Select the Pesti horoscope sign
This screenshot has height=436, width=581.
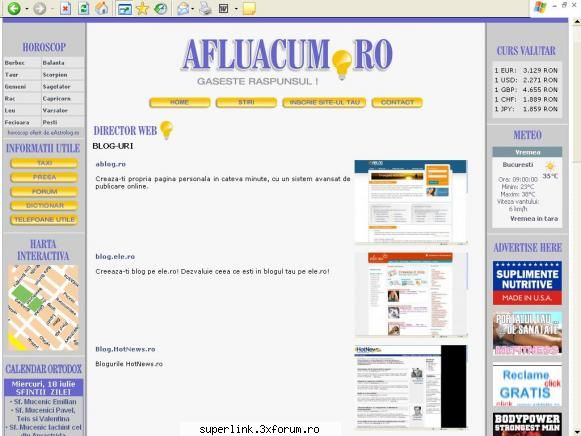50,122
